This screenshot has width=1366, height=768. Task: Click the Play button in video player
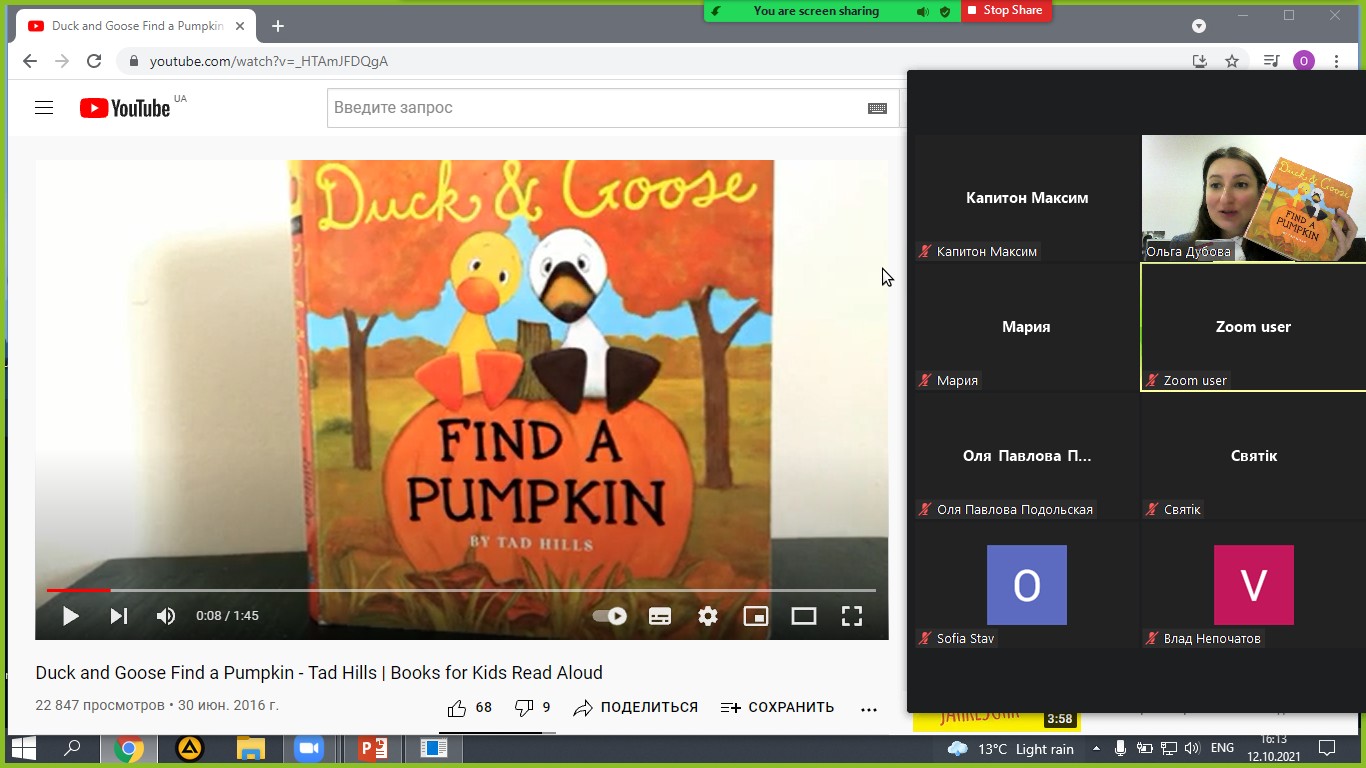(70, 616)
